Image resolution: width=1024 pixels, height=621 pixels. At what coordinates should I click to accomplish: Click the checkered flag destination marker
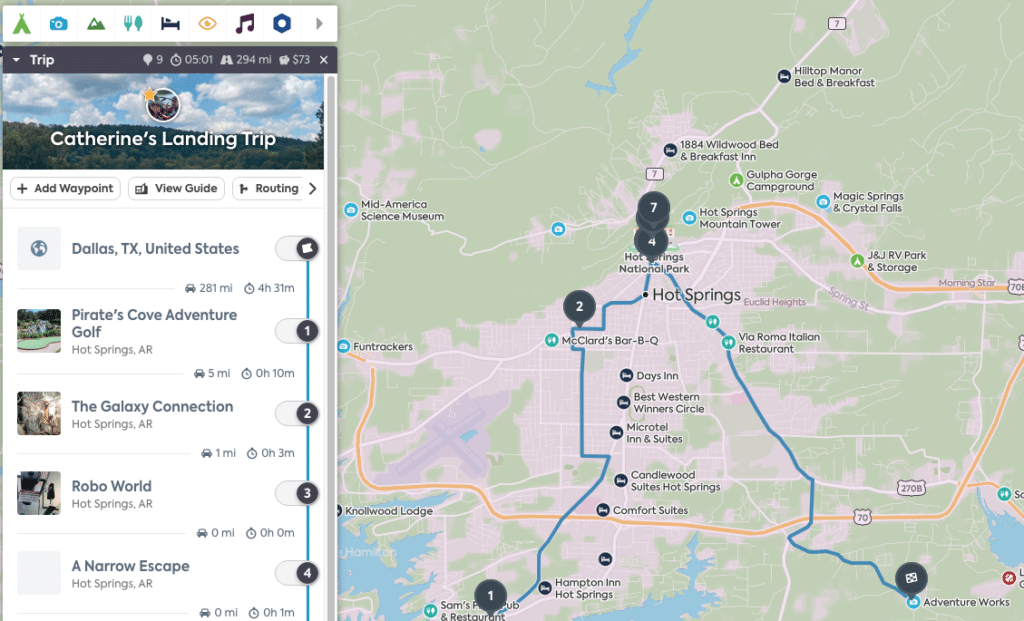911,578
